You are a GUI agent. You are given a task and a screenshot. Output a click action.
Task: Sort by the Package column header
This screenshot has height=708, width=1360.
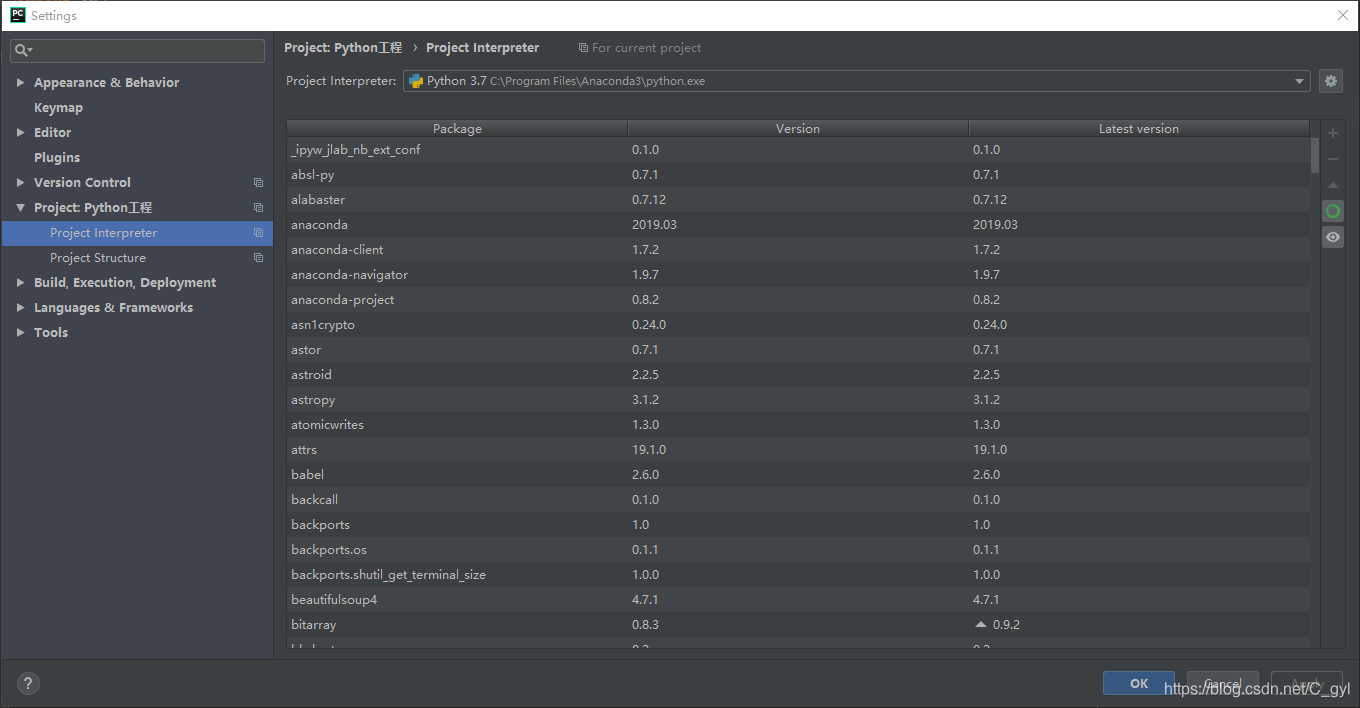[457, 129]
